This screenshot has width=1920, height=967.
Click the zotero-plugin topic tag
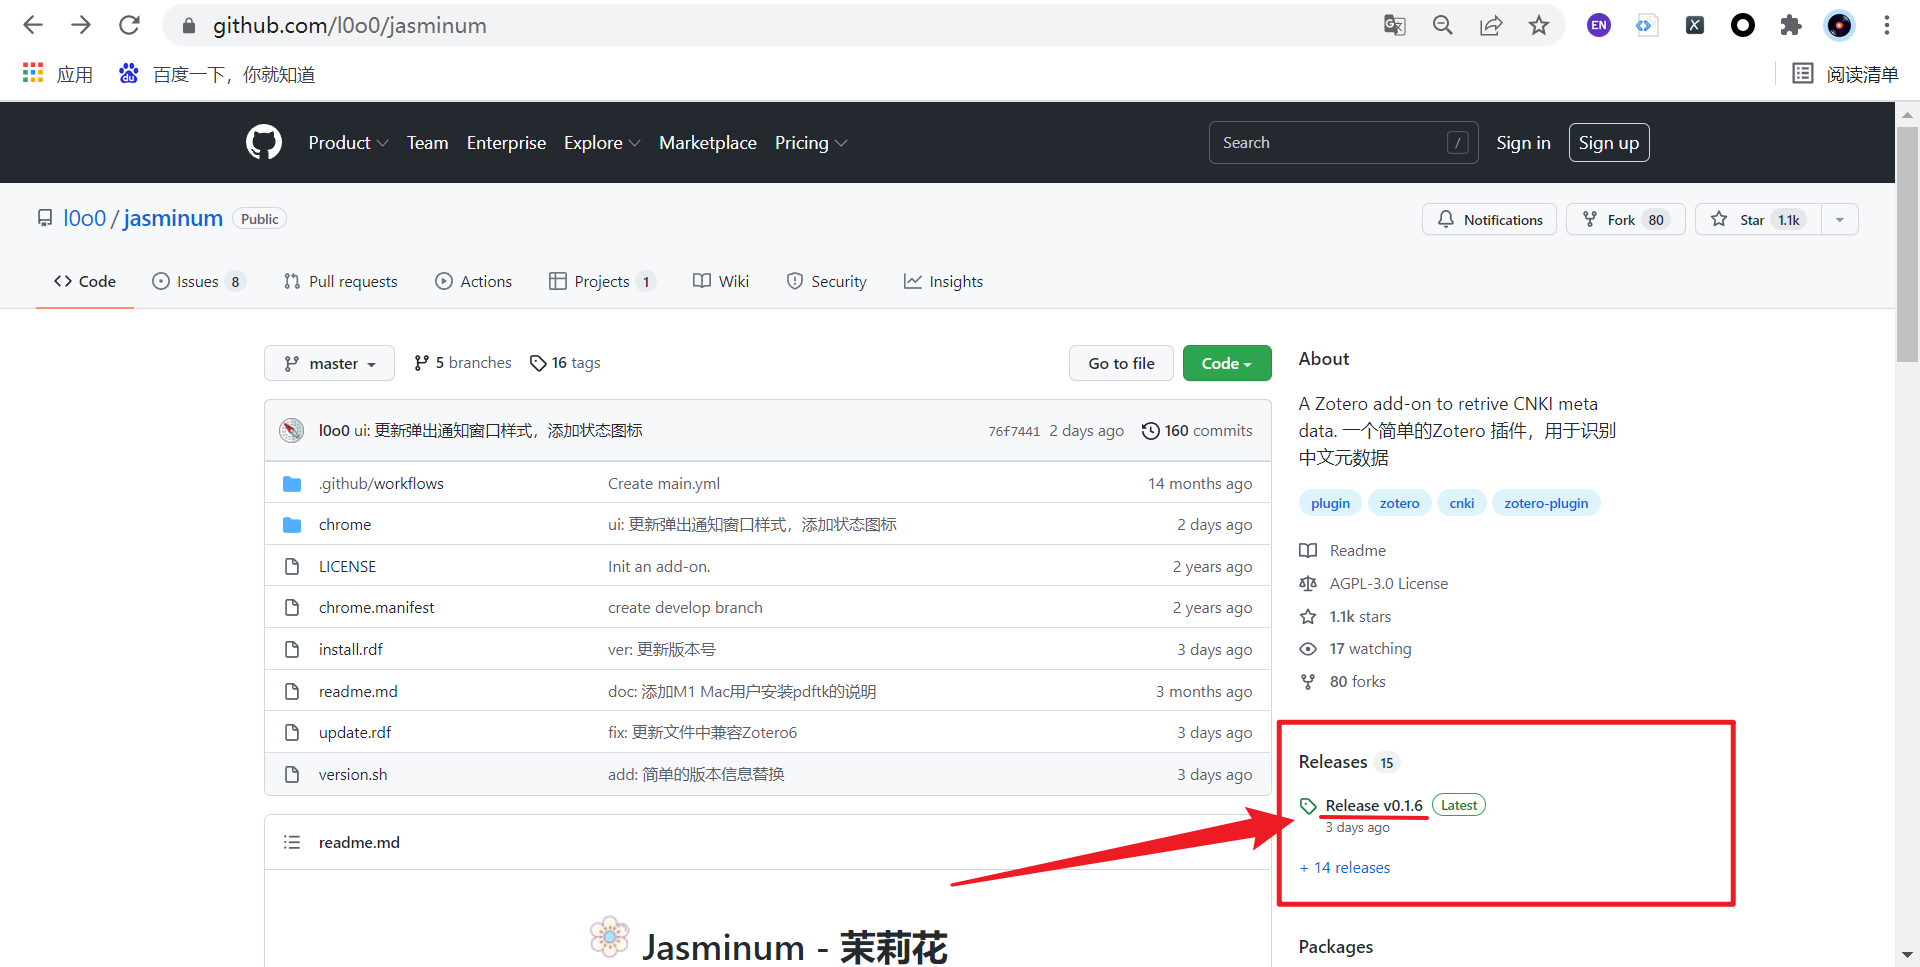click(x=1546, y=503)
